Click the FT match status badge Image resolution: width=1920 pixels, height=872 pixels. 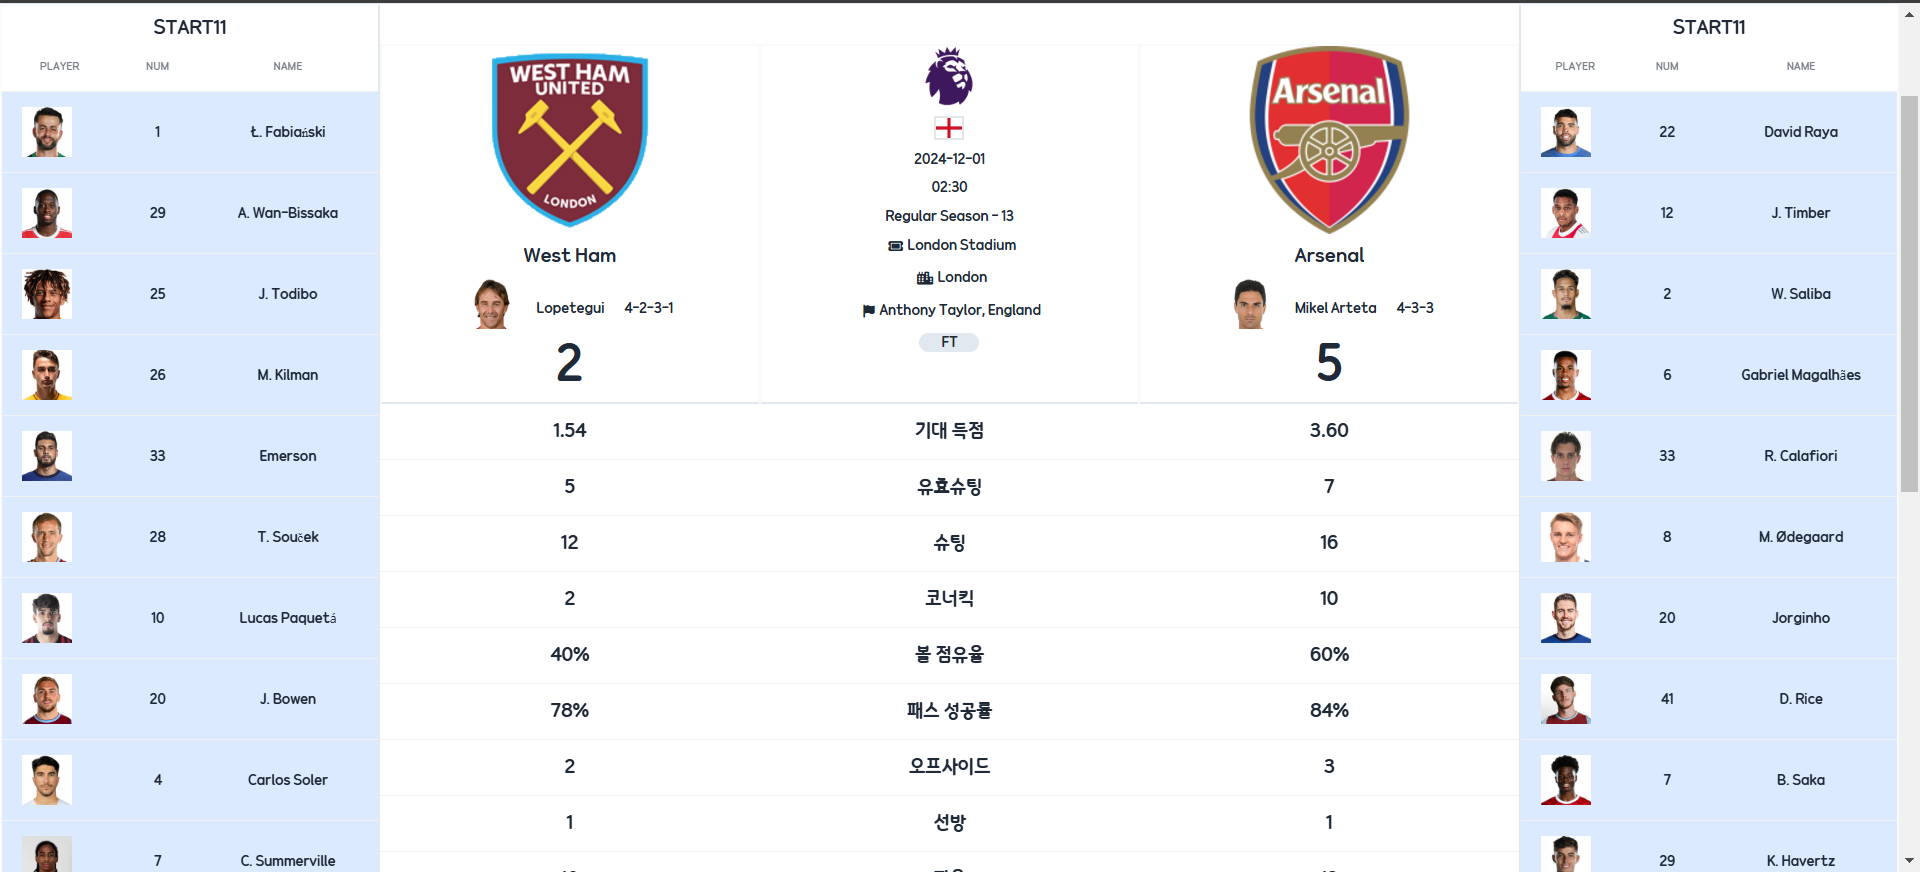tap(949, 342)
